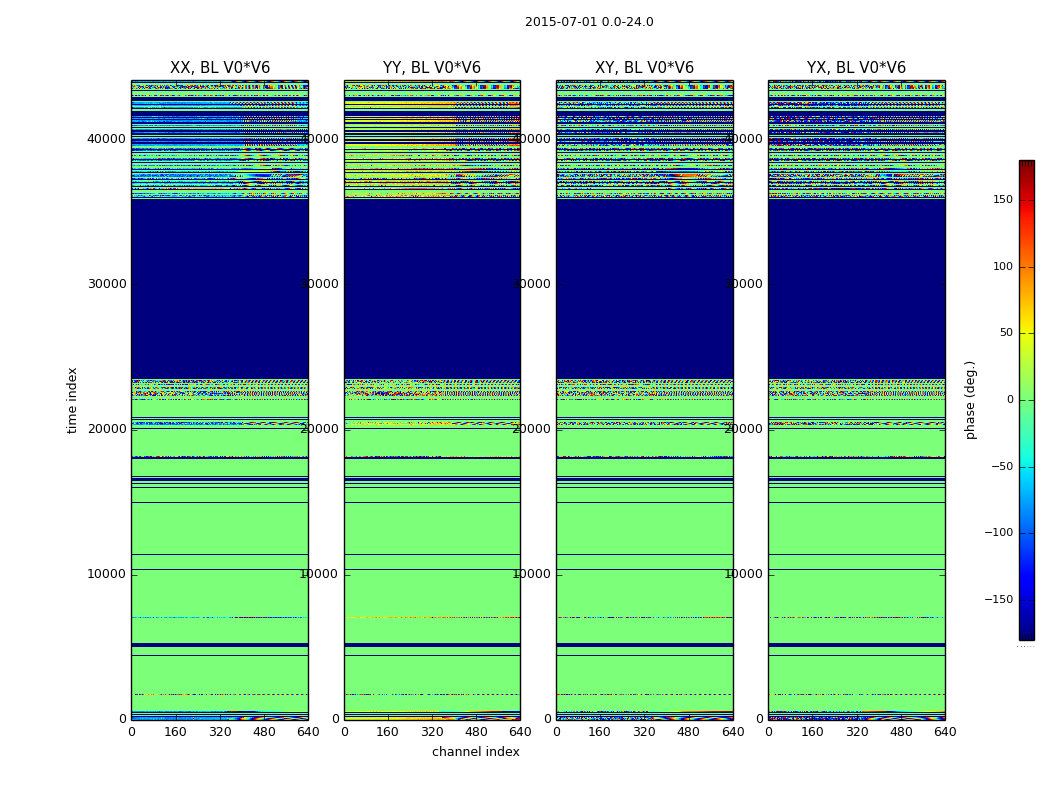Image resolution: width=1050 pixels, height=800 pixels.
Task: Click the 'channel index' x-axis label
Action: pyautogui.click(x=476, y=752)
